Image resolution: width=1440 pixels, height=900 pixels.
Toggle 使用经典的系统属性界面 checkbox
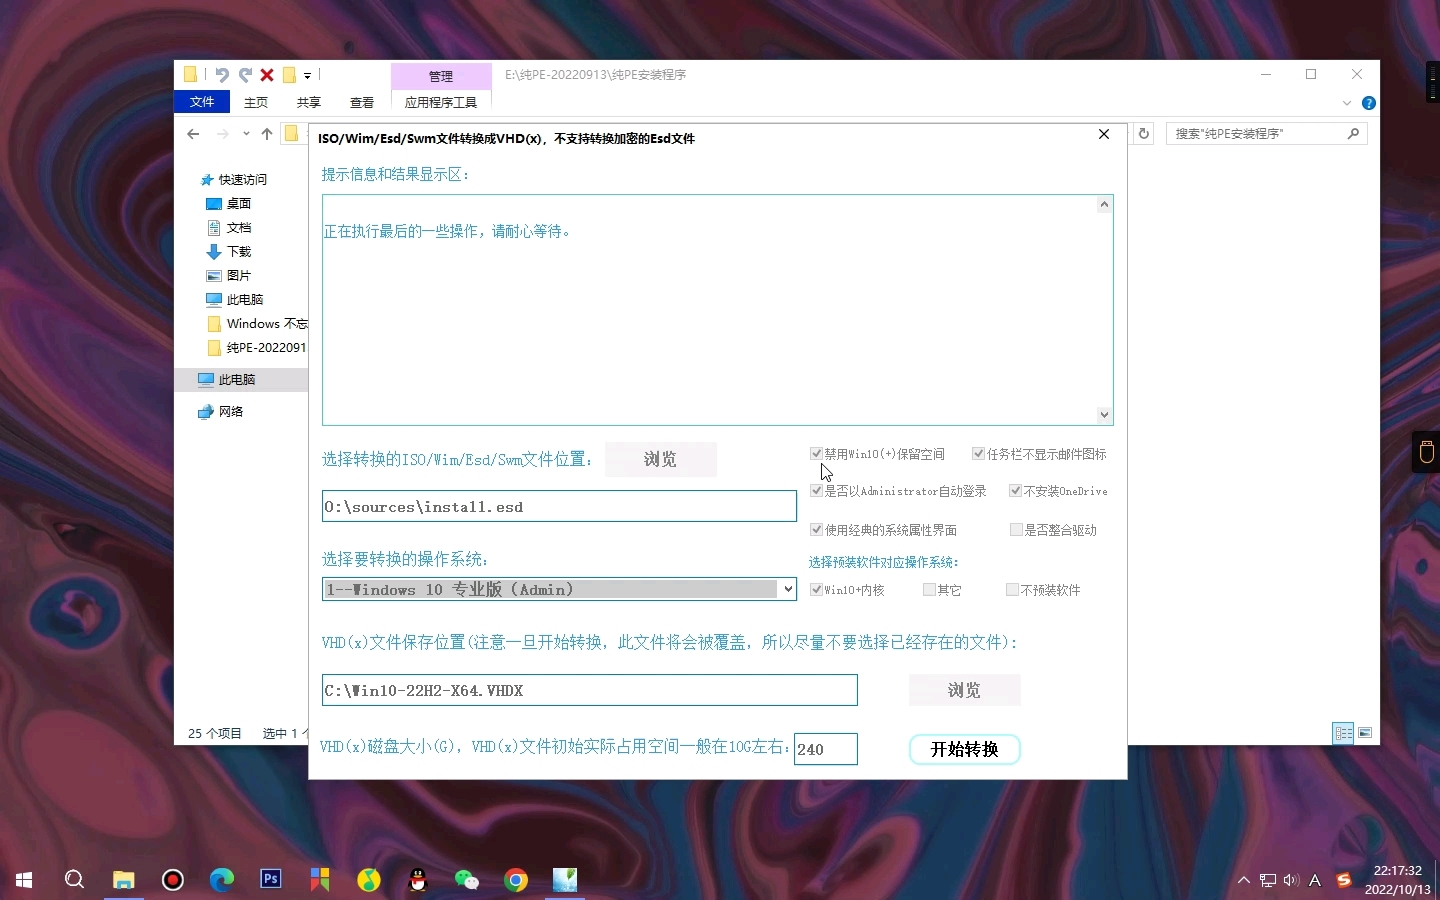pos(816,530)
